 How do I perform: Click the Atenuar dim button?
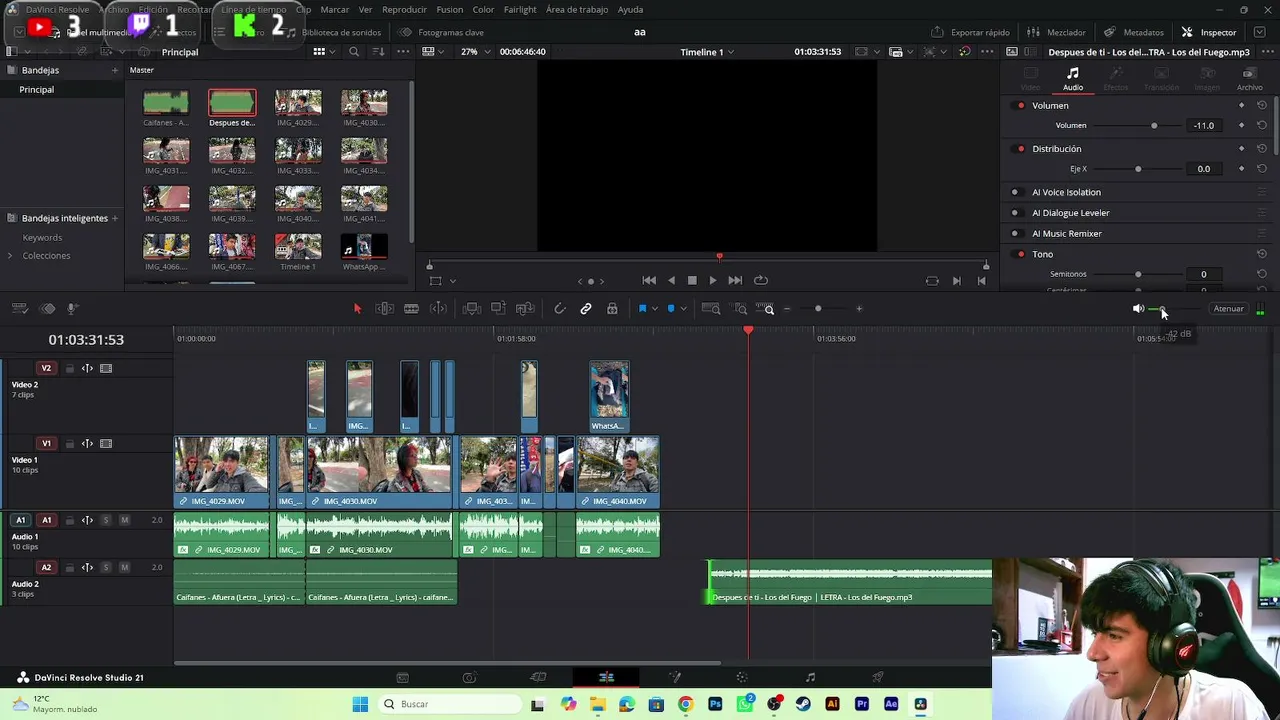(x=1228, y=309)
